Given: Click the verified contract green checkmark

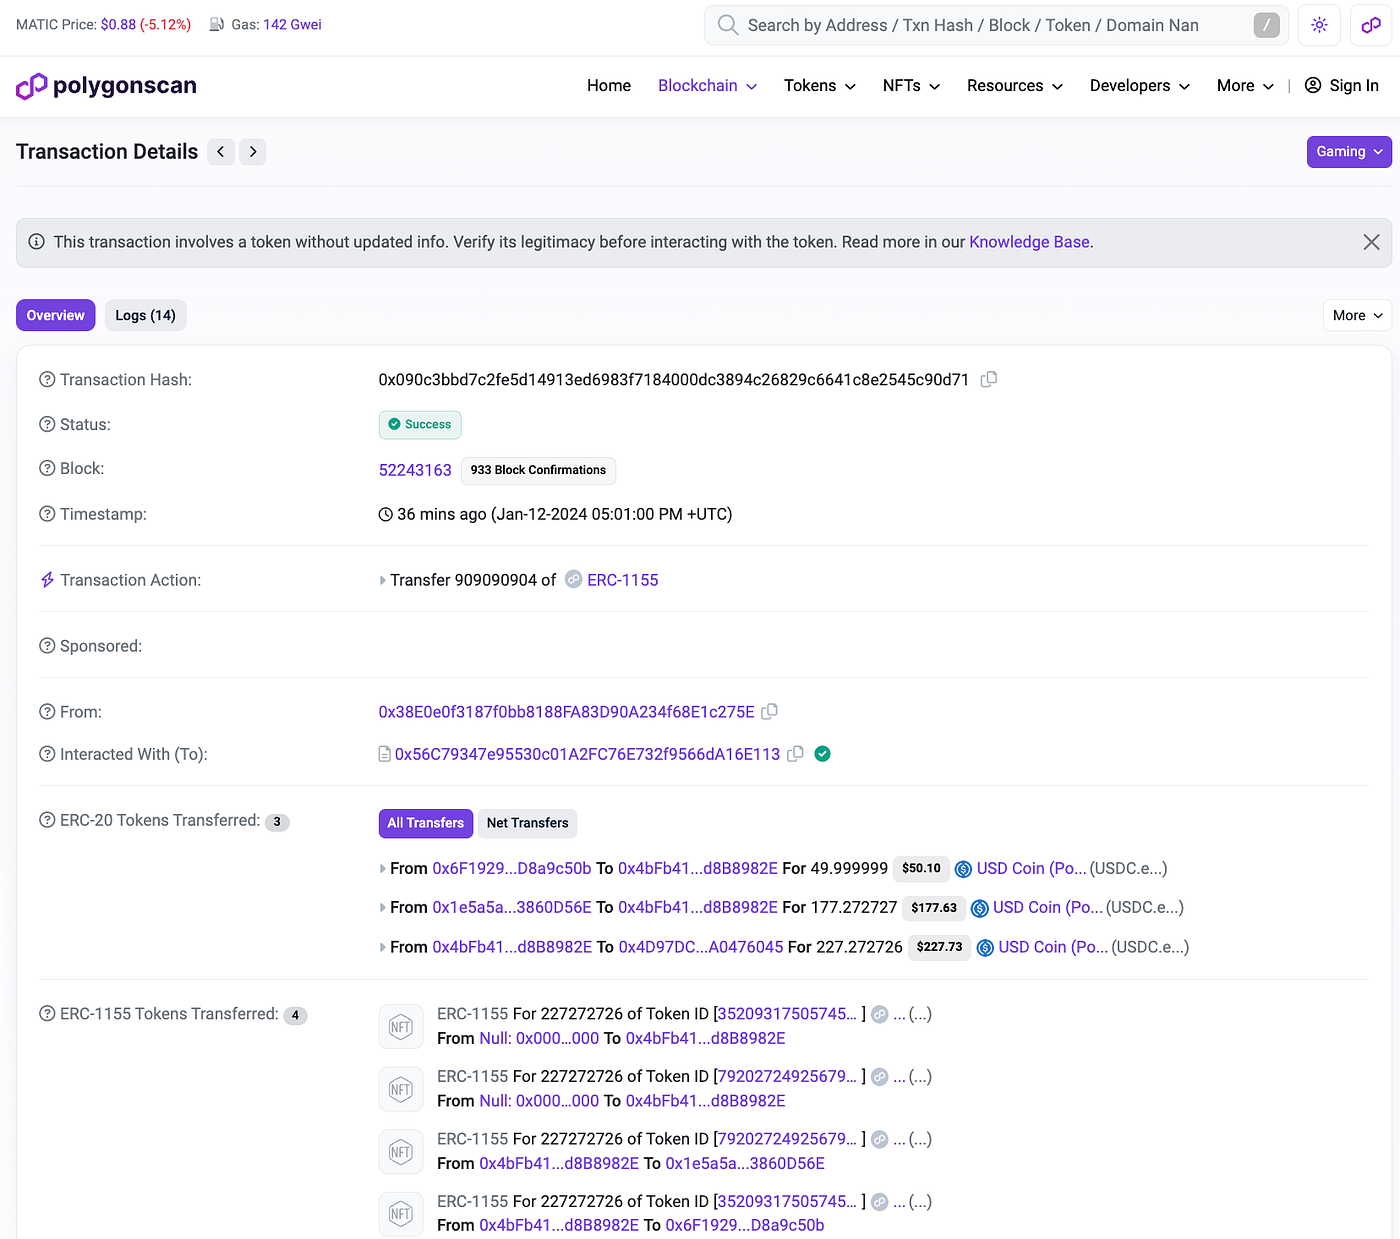Looking at the screenshot, I should click(822, 754).
